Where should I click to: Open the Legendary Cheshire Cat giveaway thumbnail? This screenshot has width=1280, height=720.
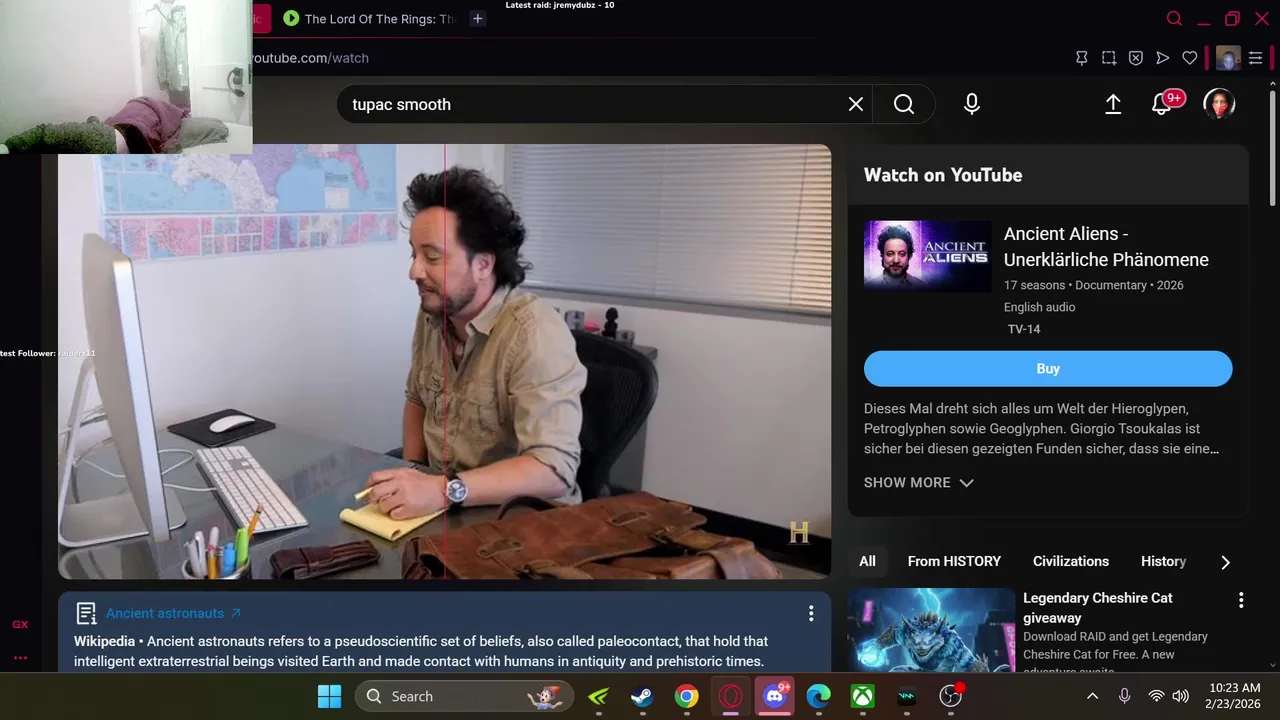pyautogui.click(x=931, y=630)
